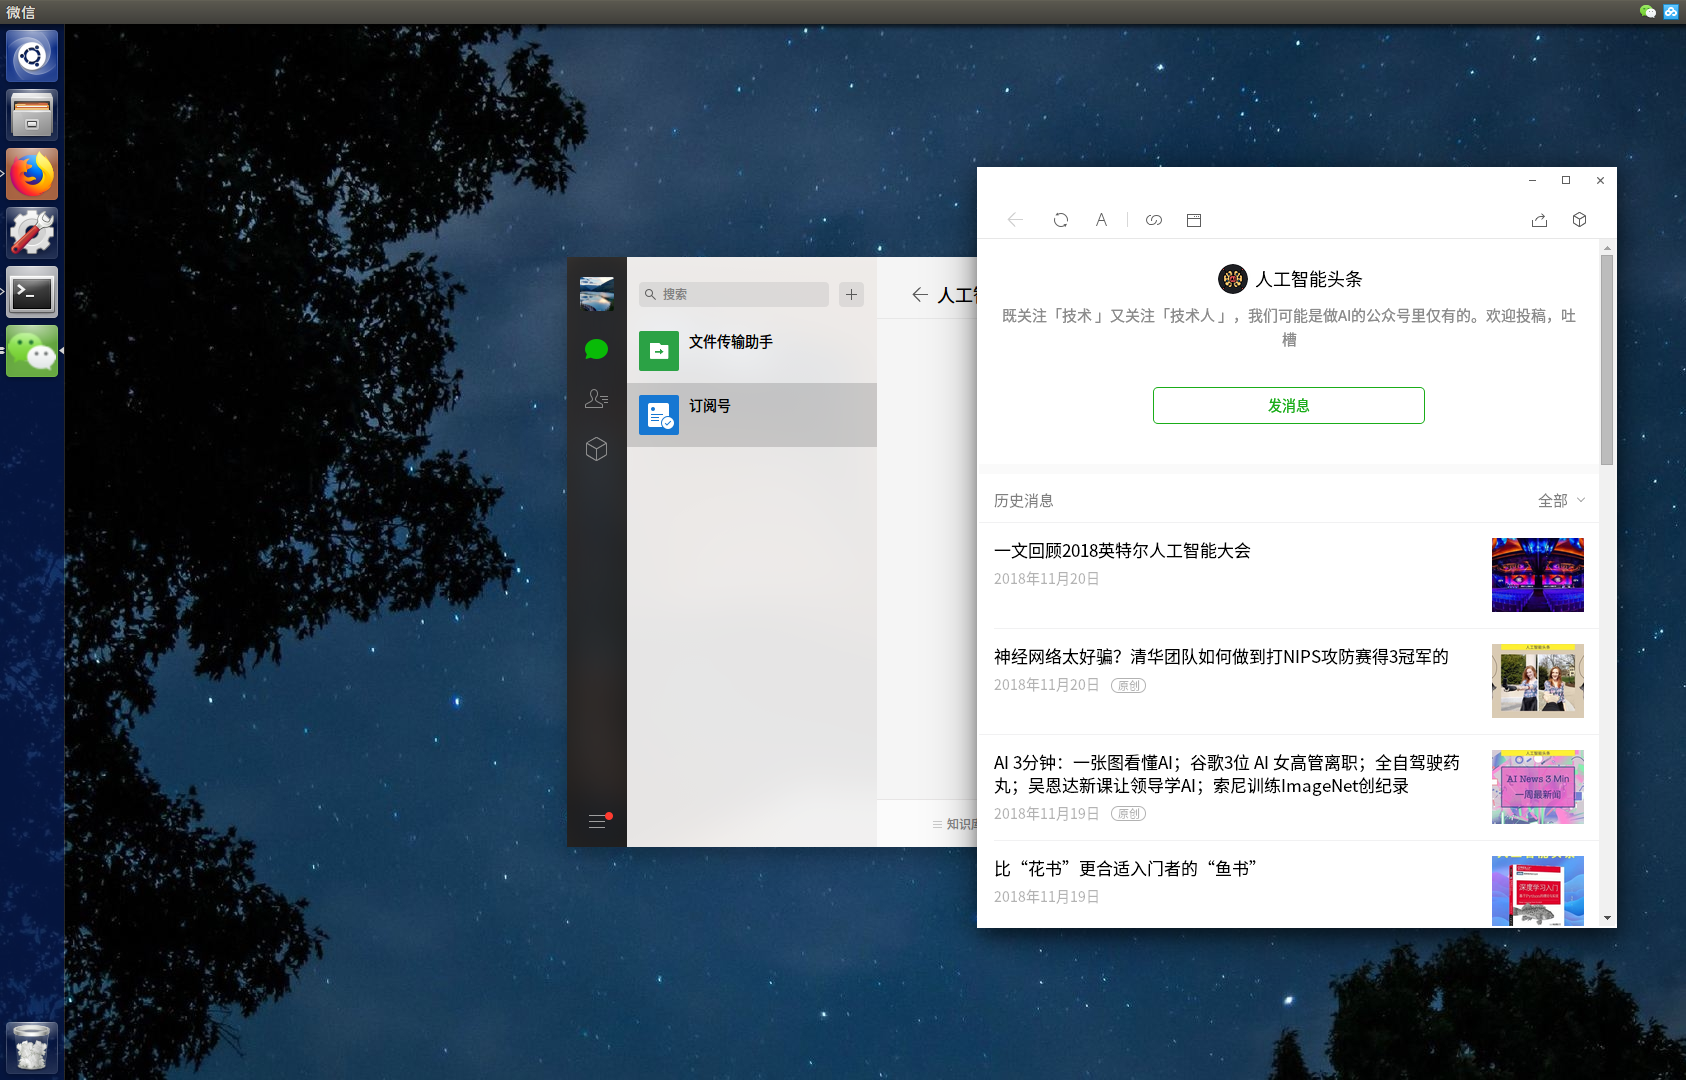
Task: Click the 2018年11月20日 date under the Intel article
Action: (1046, 579)
